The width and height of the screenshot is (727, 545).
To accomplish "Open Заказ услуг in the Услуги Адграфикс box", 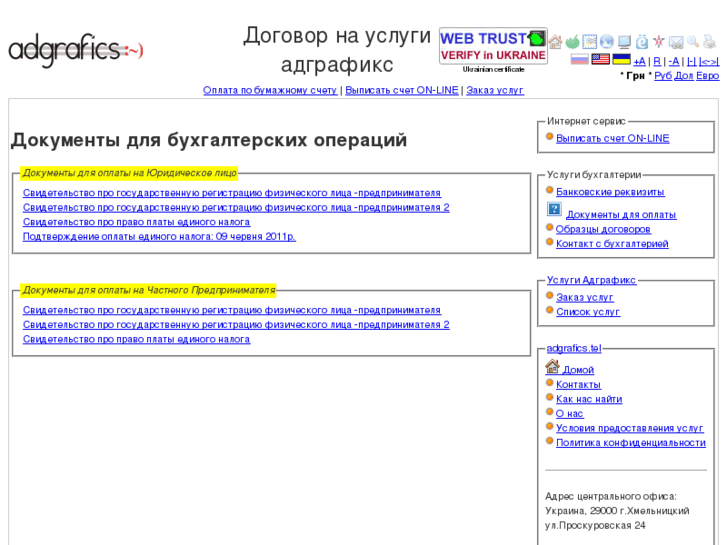I will coord(585,297).
